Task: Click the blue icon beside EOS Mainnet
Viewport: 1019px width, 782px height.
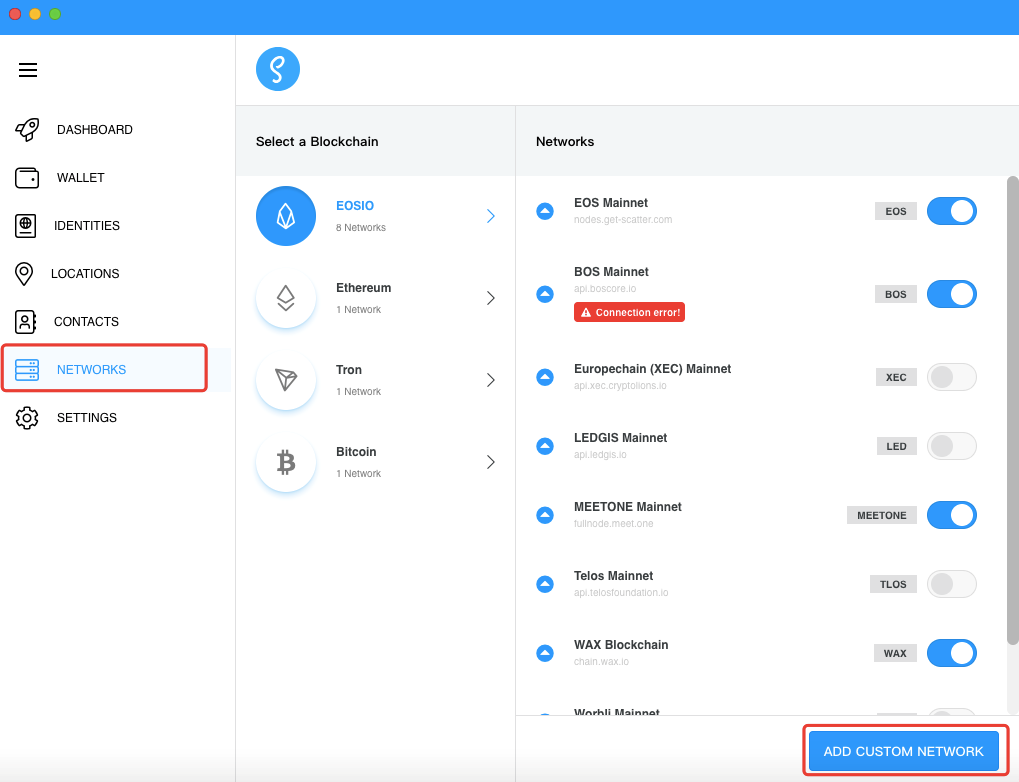Action: 545,211
